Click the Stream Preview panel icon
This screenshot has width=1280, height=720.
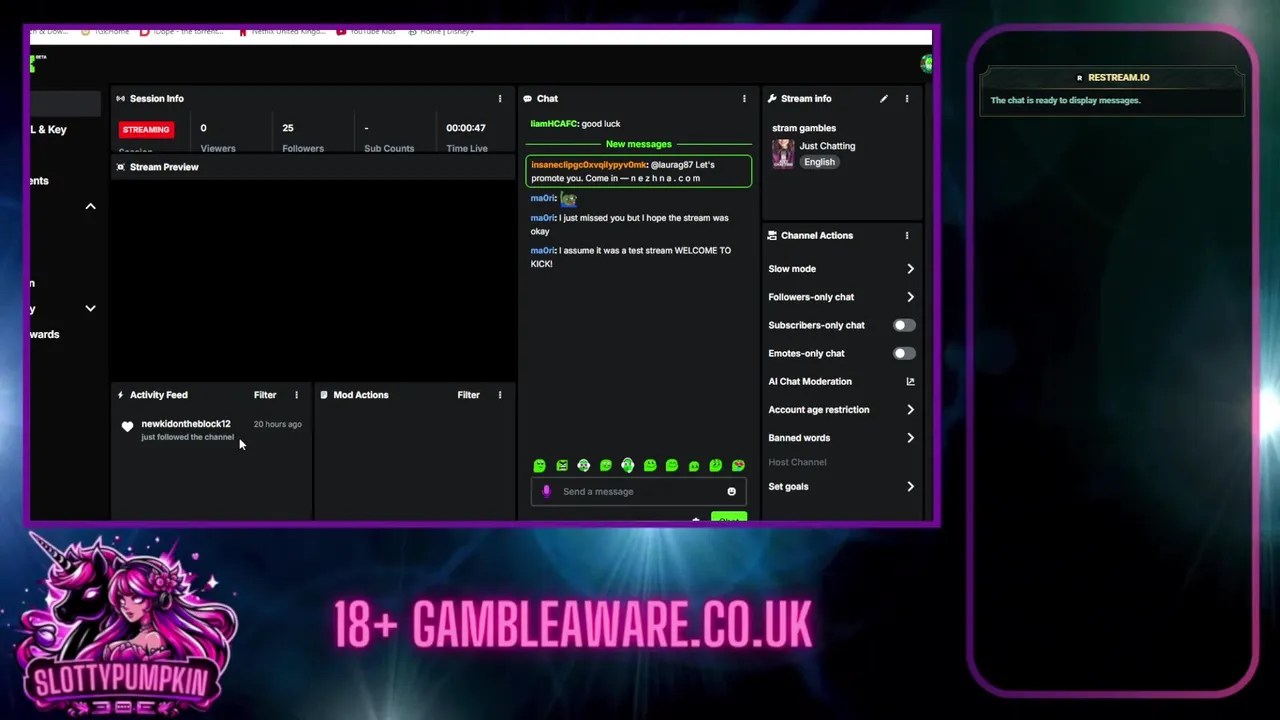point(120,167)
